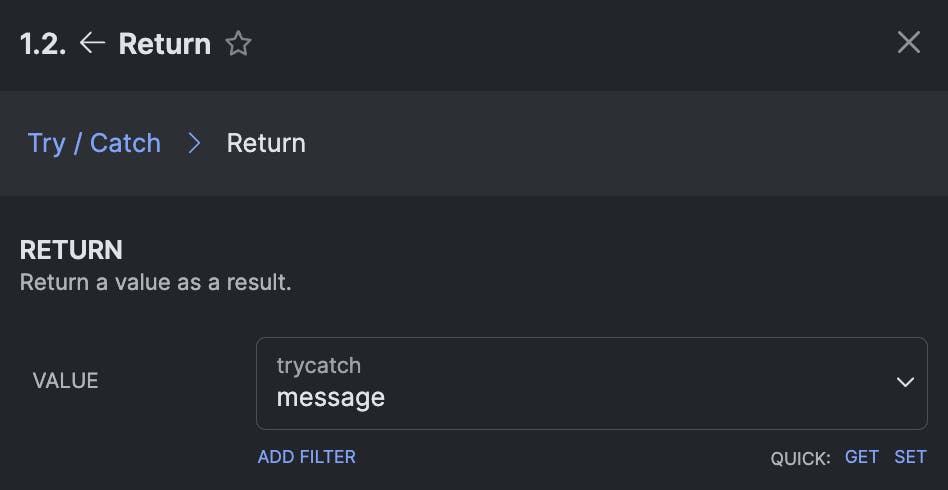Image resolution: width=948 pixels, height=490 pixels.
Task: Click the back arrow beside Return title
Action: pos(92,43)
